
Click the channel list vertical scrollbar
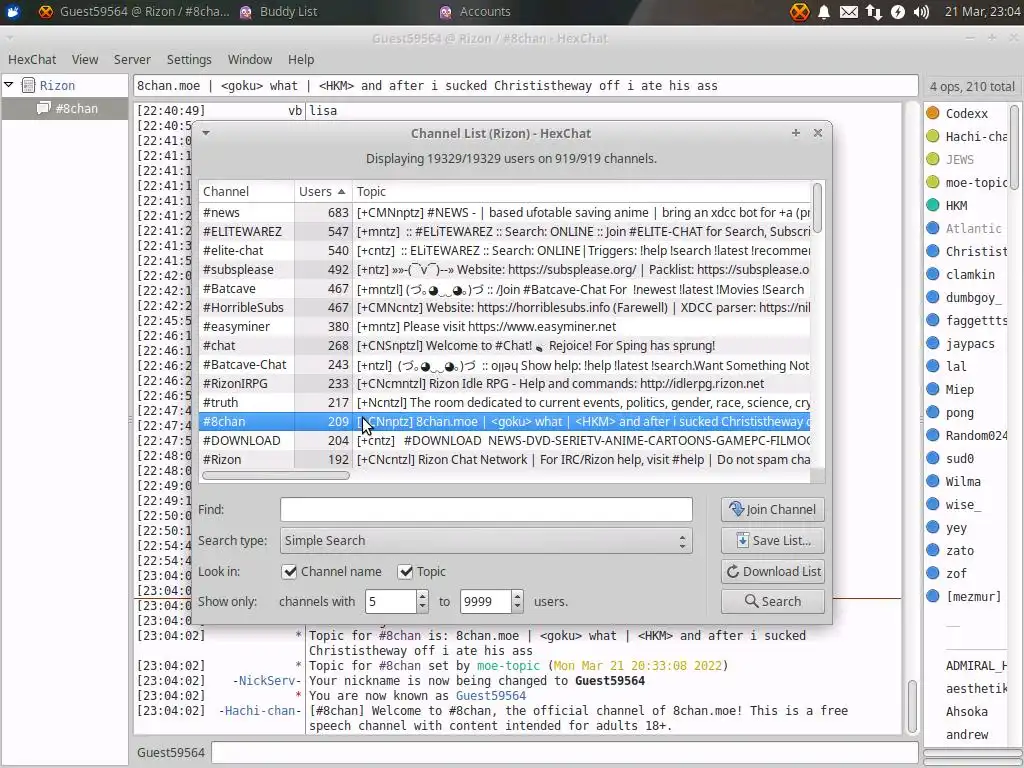coord(817,208)
